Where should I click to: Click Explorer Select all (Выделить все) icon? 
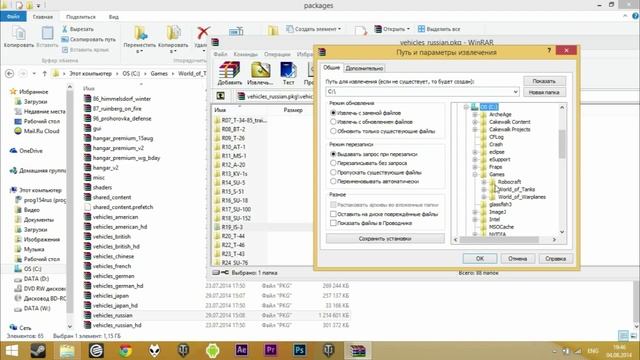click(x=421, y=29)
